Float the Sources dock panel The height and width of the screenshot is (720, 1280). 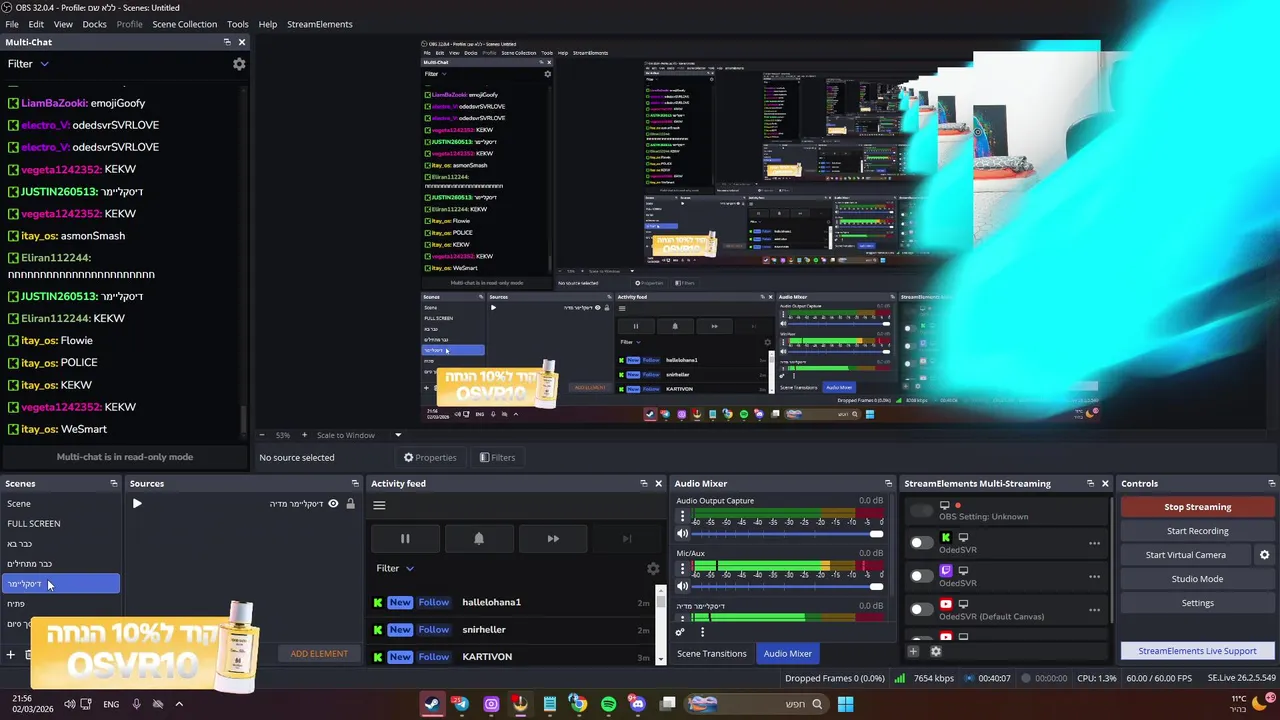(x=355, y=483)
